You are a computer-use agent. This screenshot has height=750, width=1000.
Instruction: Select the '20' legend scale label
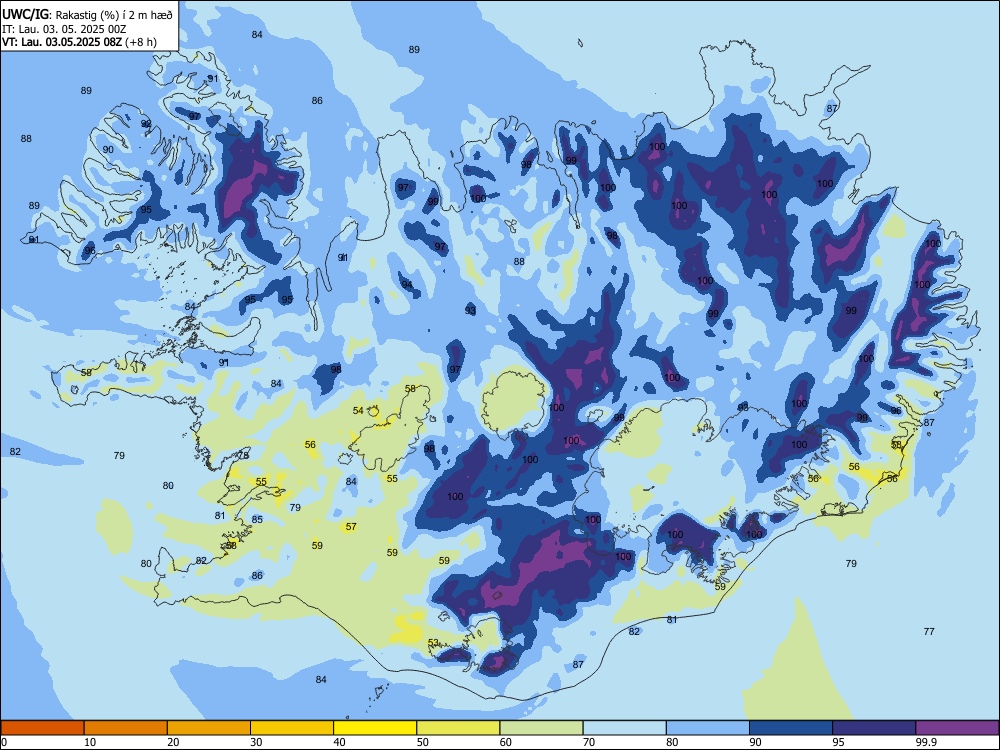coord(173,742)
